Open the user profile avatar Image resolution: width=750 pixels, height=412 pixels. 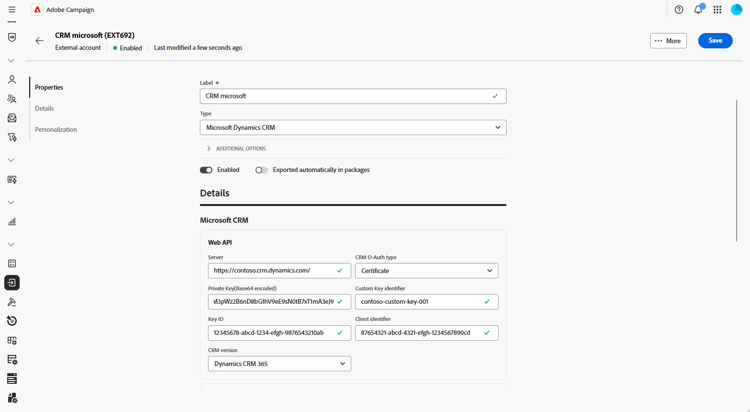(x=737, y=10)
